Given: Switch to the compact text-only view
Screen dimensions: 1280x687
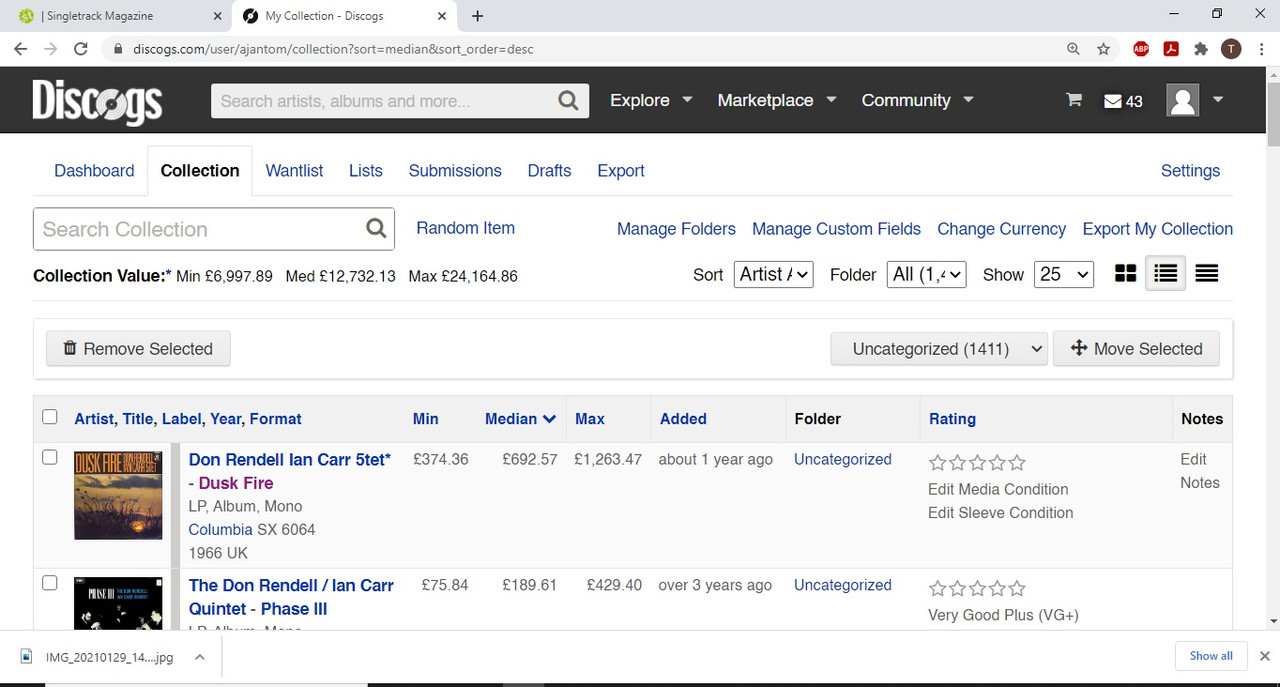Looking at the screenshot, I should pos(1207,274).
